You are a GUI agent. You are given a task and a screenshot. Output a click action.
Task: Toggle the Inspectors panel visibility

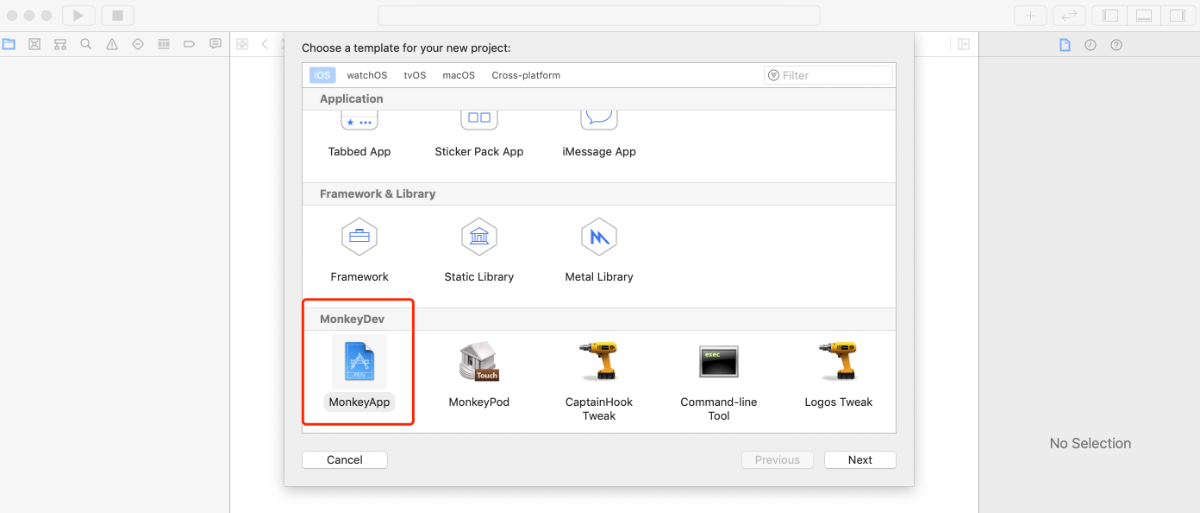1177,16
